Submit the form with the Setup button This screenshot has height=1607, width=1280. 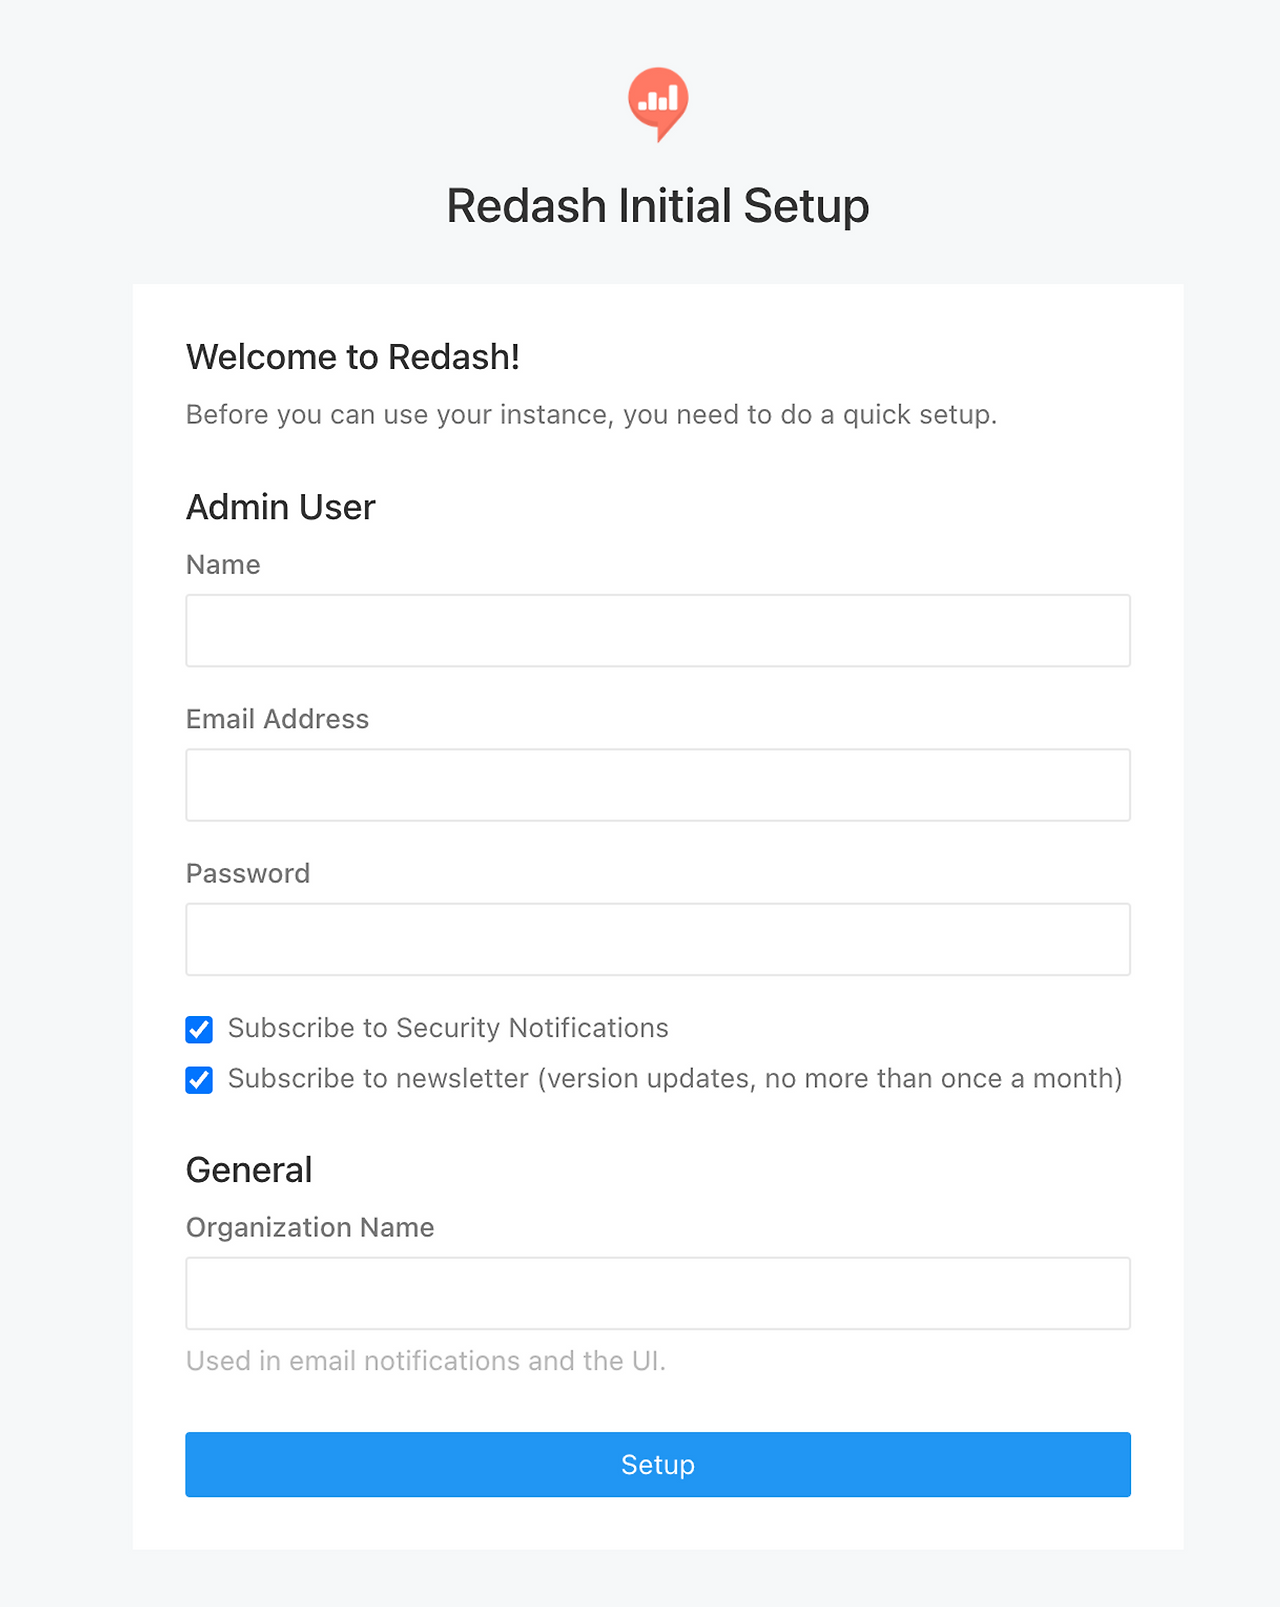click(x=658, y=1464)
